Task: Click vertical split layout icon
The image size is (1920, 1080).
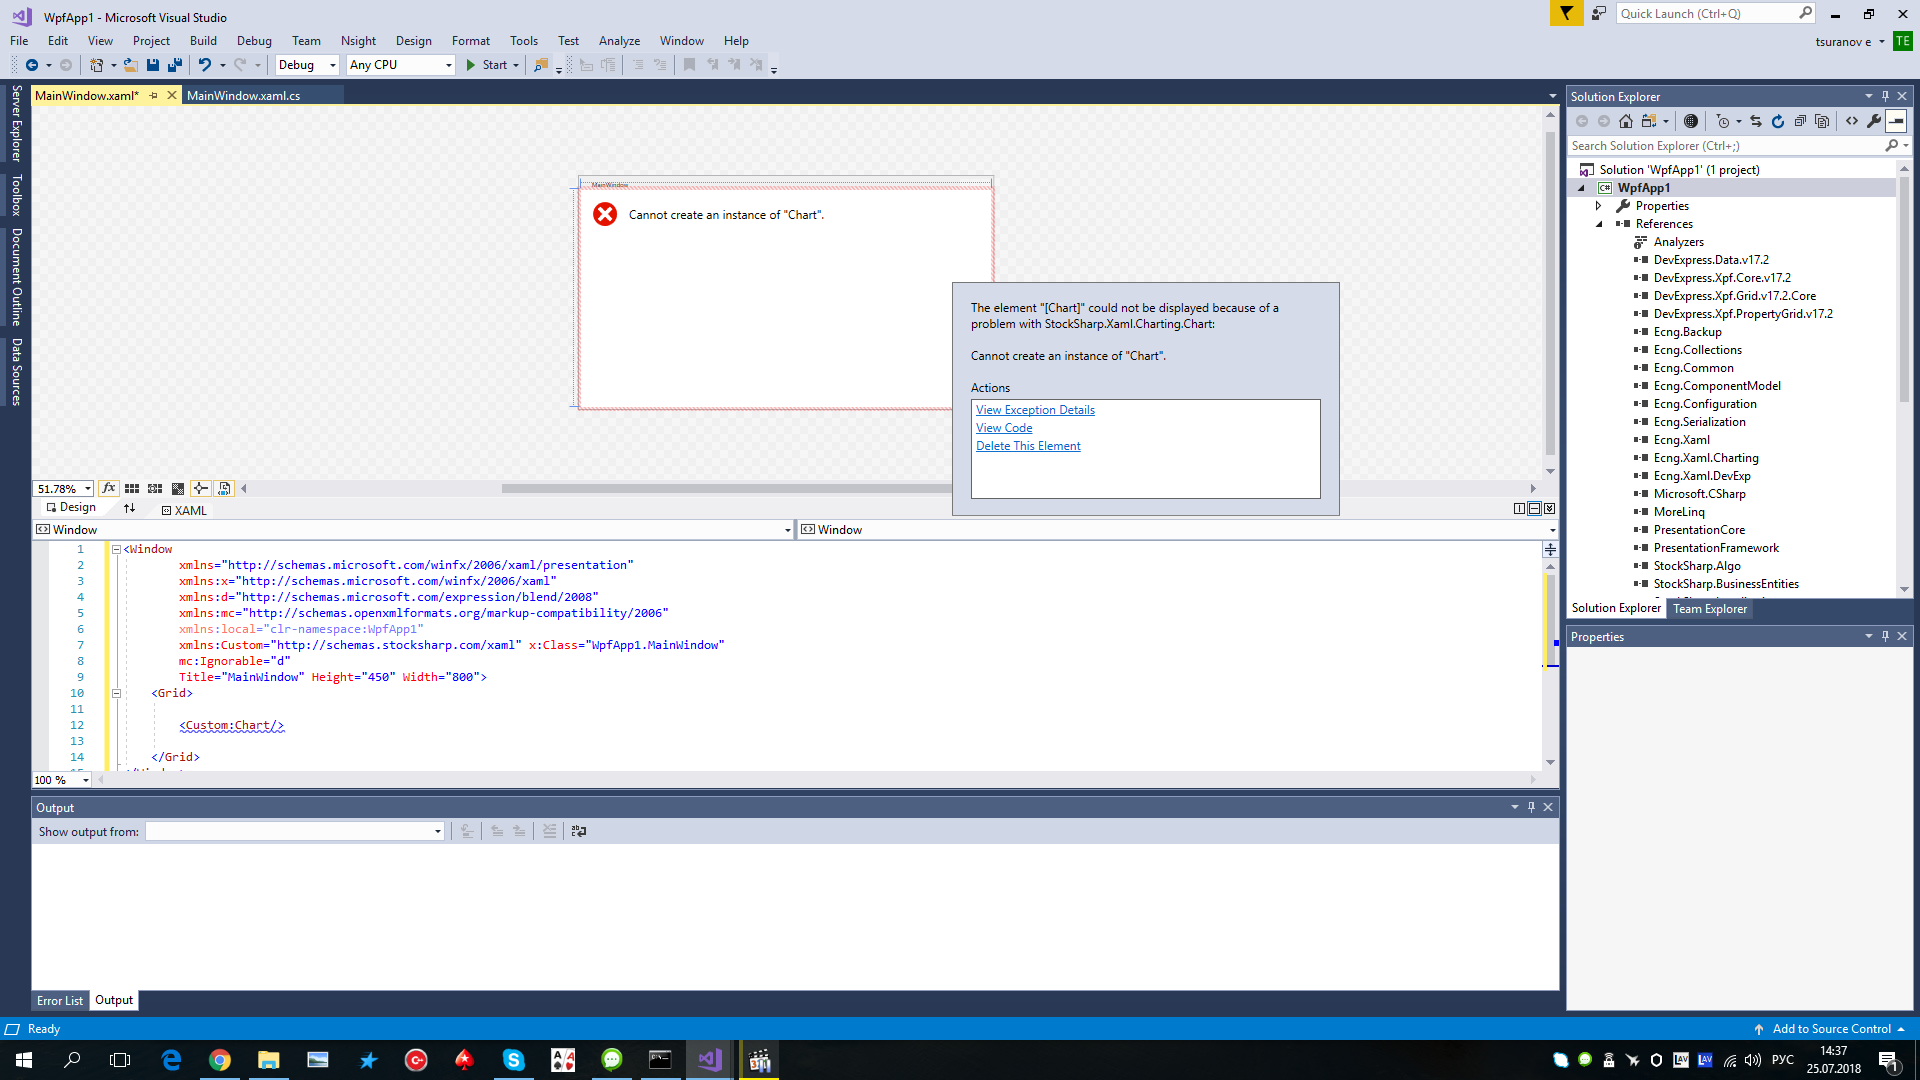Action: (x=1519, y=509)
